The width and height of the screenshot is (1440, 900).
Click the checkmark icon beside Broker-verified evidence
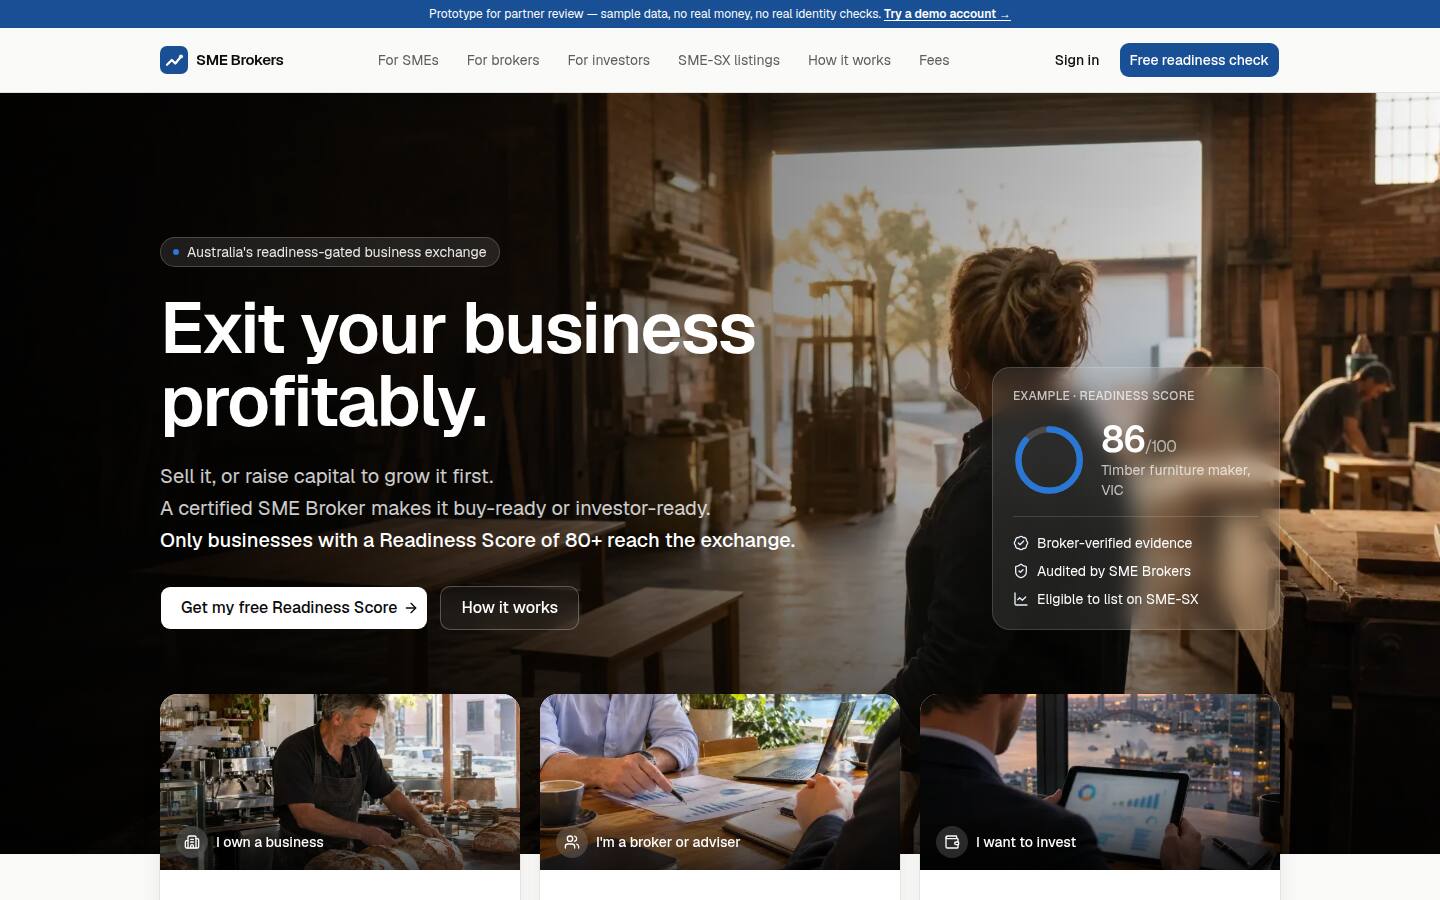tap(1021, 543)
